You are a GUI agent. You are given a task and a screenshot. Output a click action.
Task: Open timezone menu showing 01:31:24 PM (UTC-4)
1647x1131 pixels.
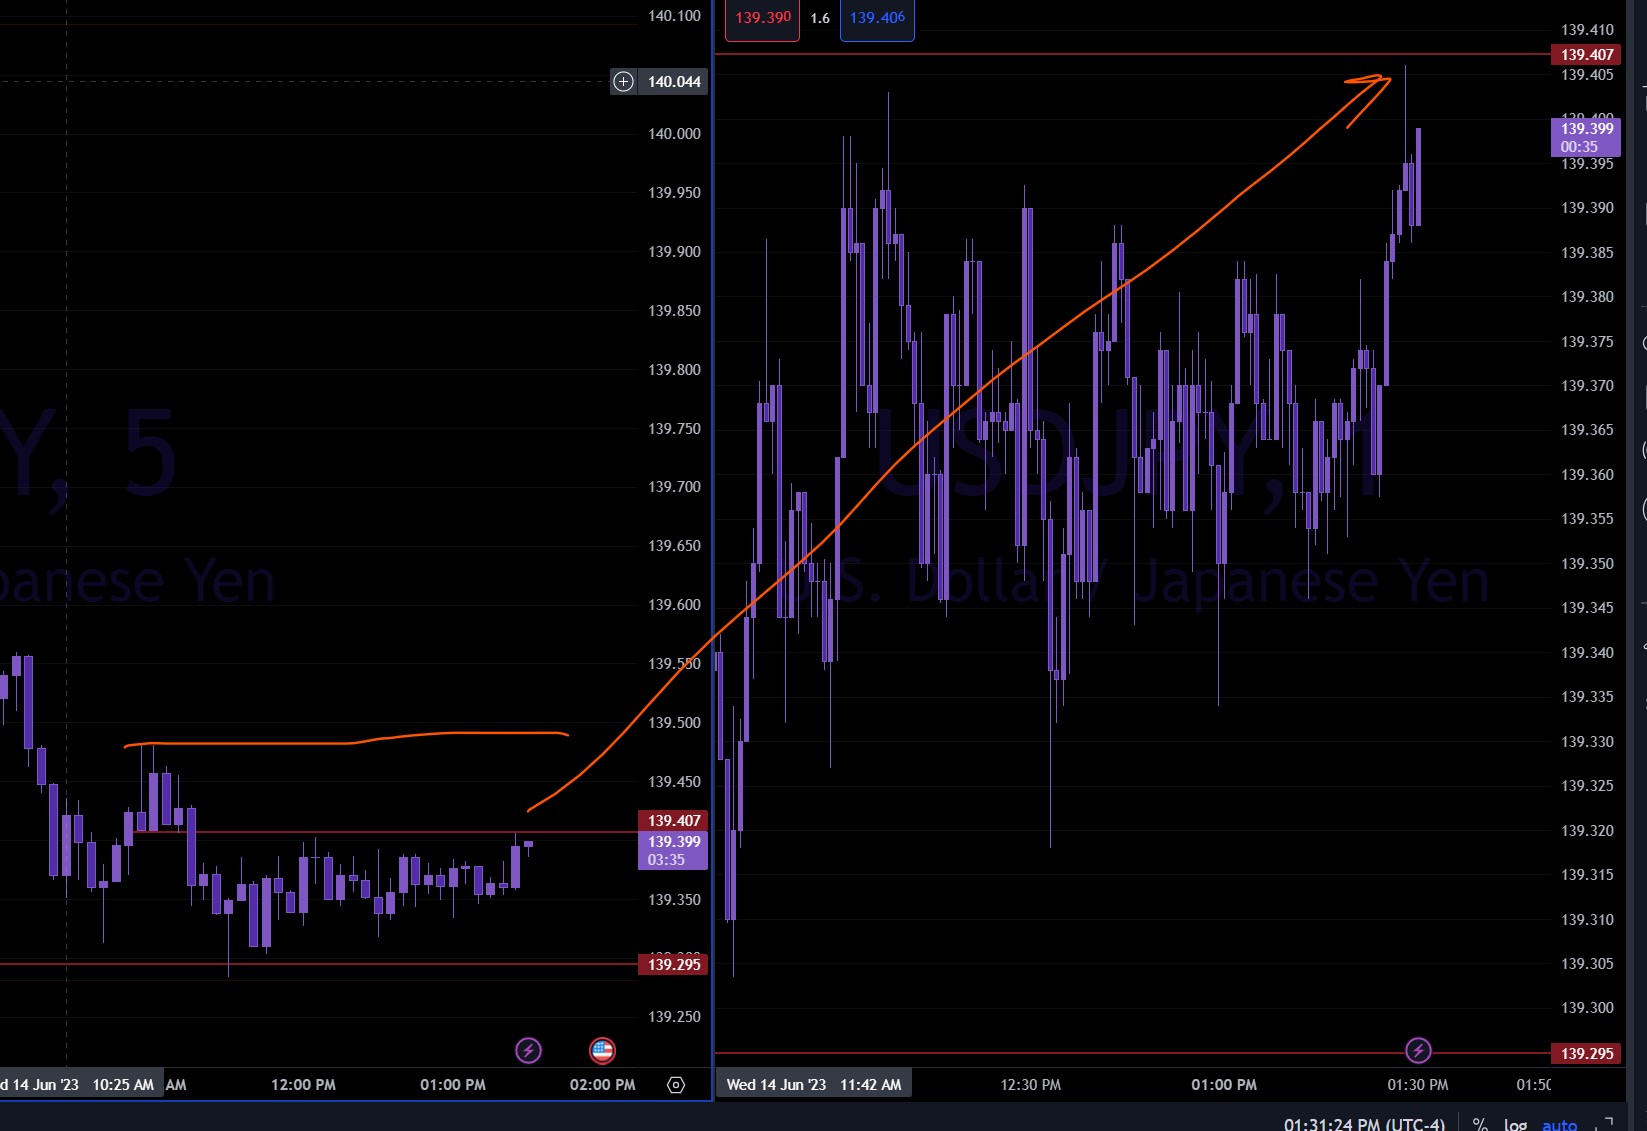coord(1364,1125)
